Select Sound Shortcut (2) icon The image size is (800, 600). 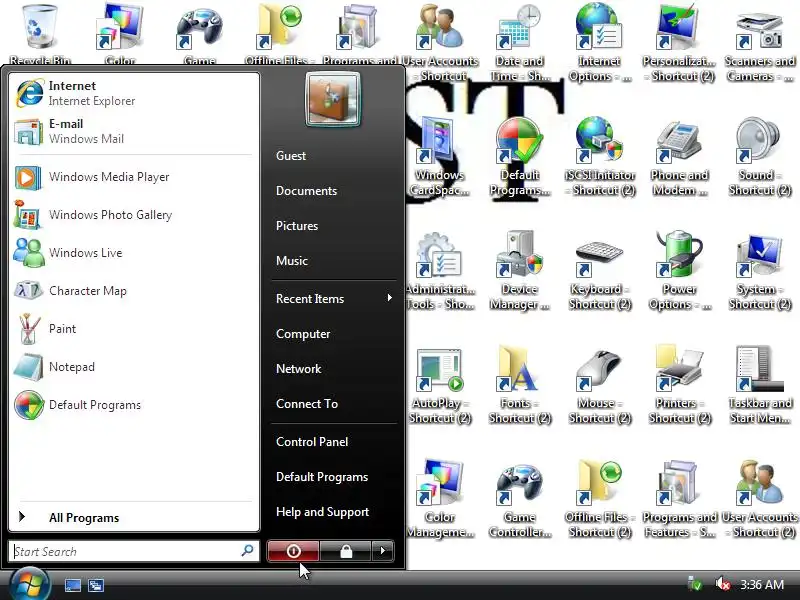(x=760, y=157)
